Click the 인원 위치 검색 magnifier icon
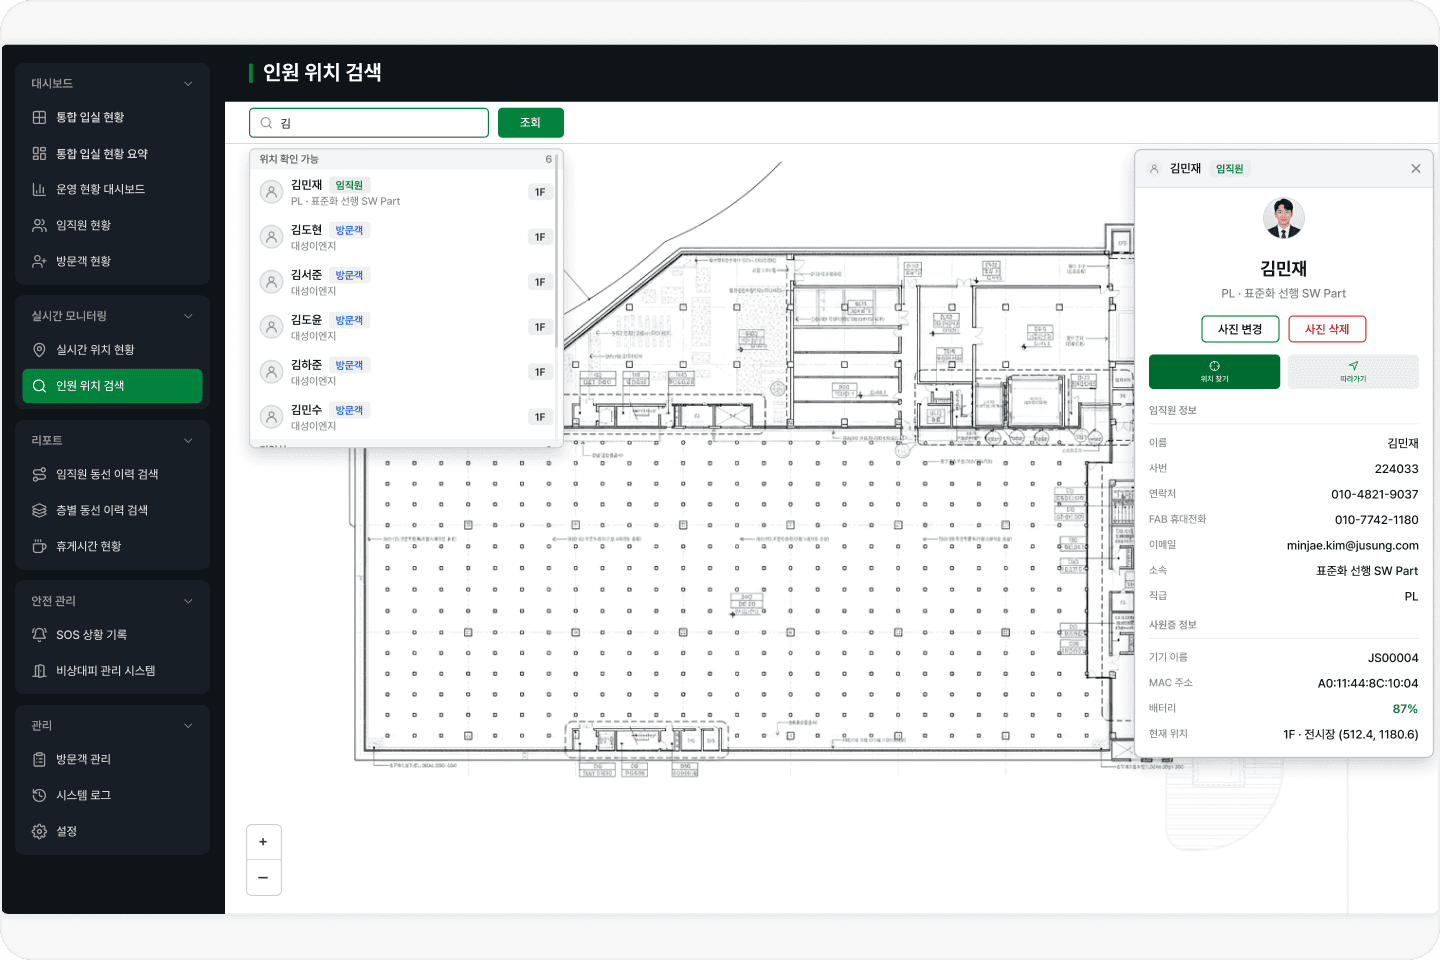The image size is (1440, 960). pyautogui.click(x=39, y=386)
